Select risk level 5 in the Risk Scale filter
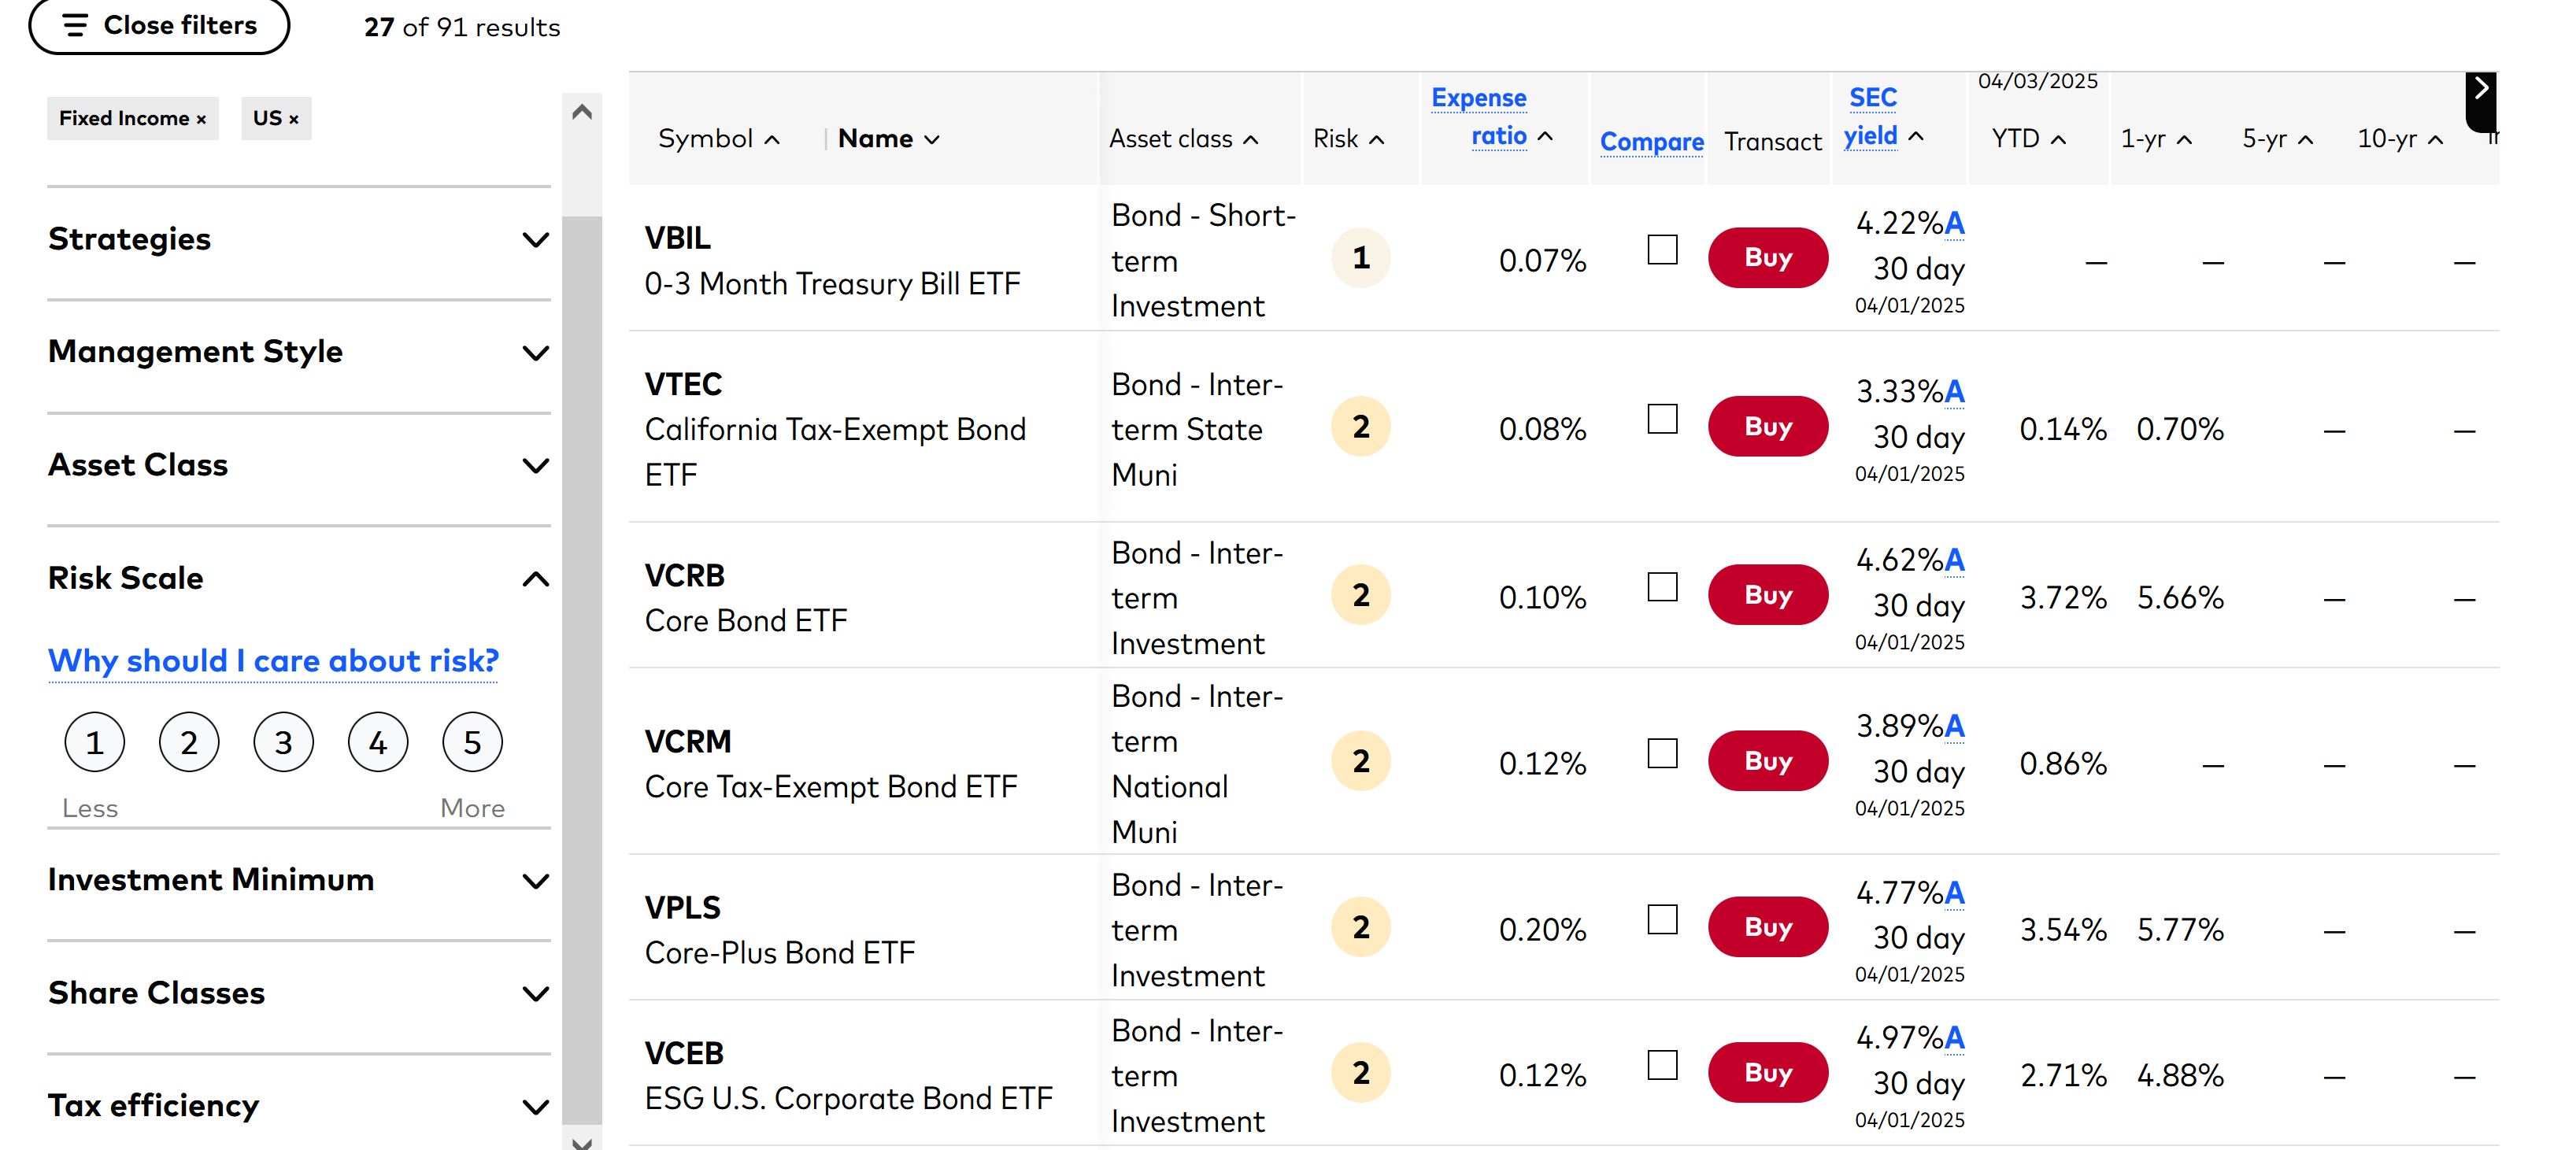The width and height of the screenshot is (2576, 1150). pyautogui.click(x=472, y=742)
